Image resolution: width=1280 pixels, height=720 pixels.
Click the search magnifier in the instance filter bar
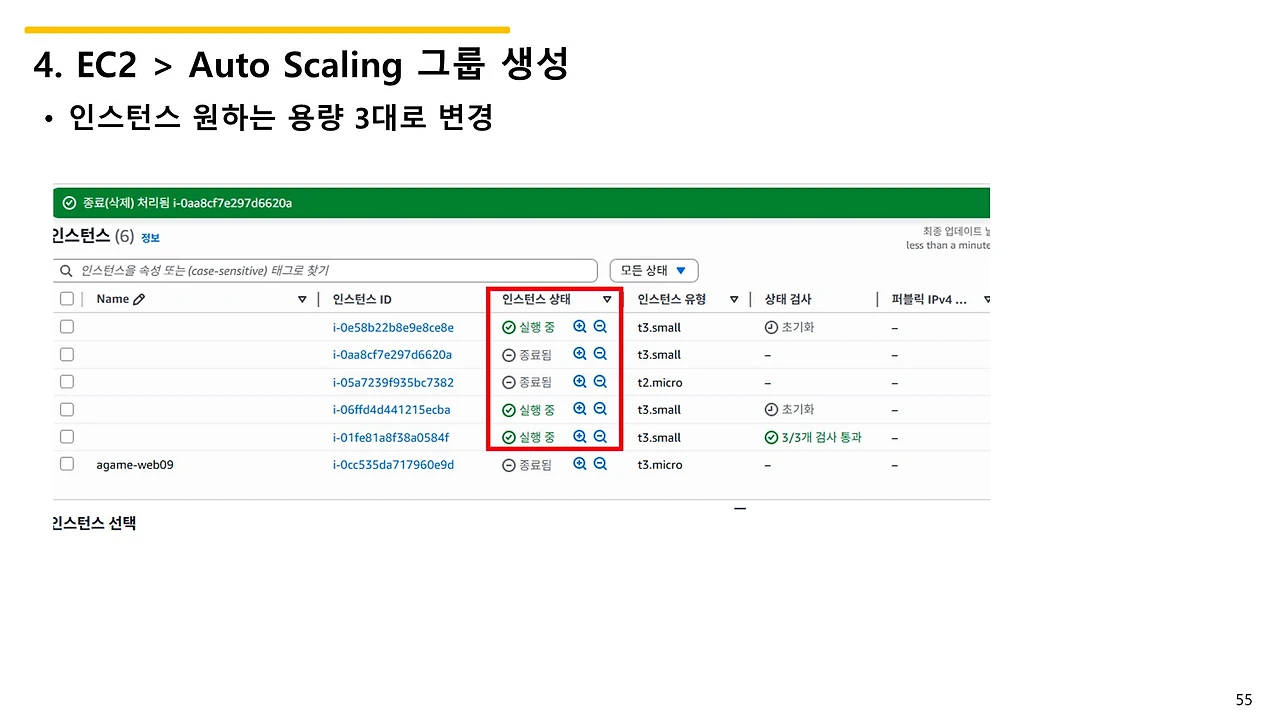(65, 270)
